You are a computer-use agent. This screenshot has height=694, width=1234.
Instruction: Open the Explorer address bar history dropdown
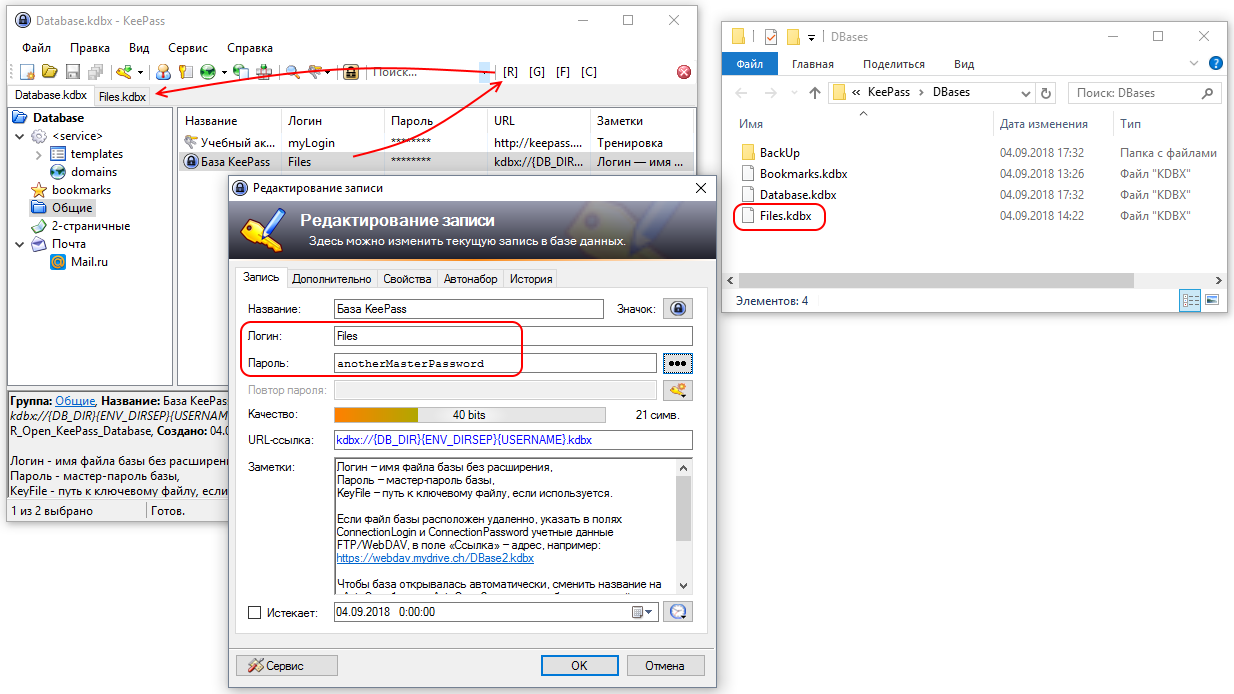pos(1026,92)
